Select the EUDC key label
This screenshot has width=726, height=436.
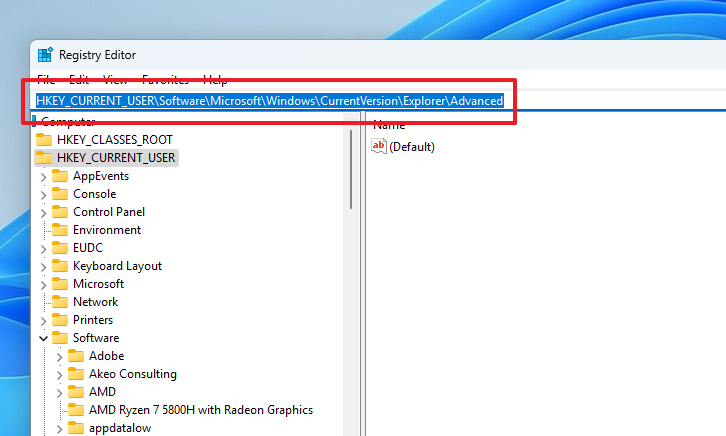tap(88, 248)
